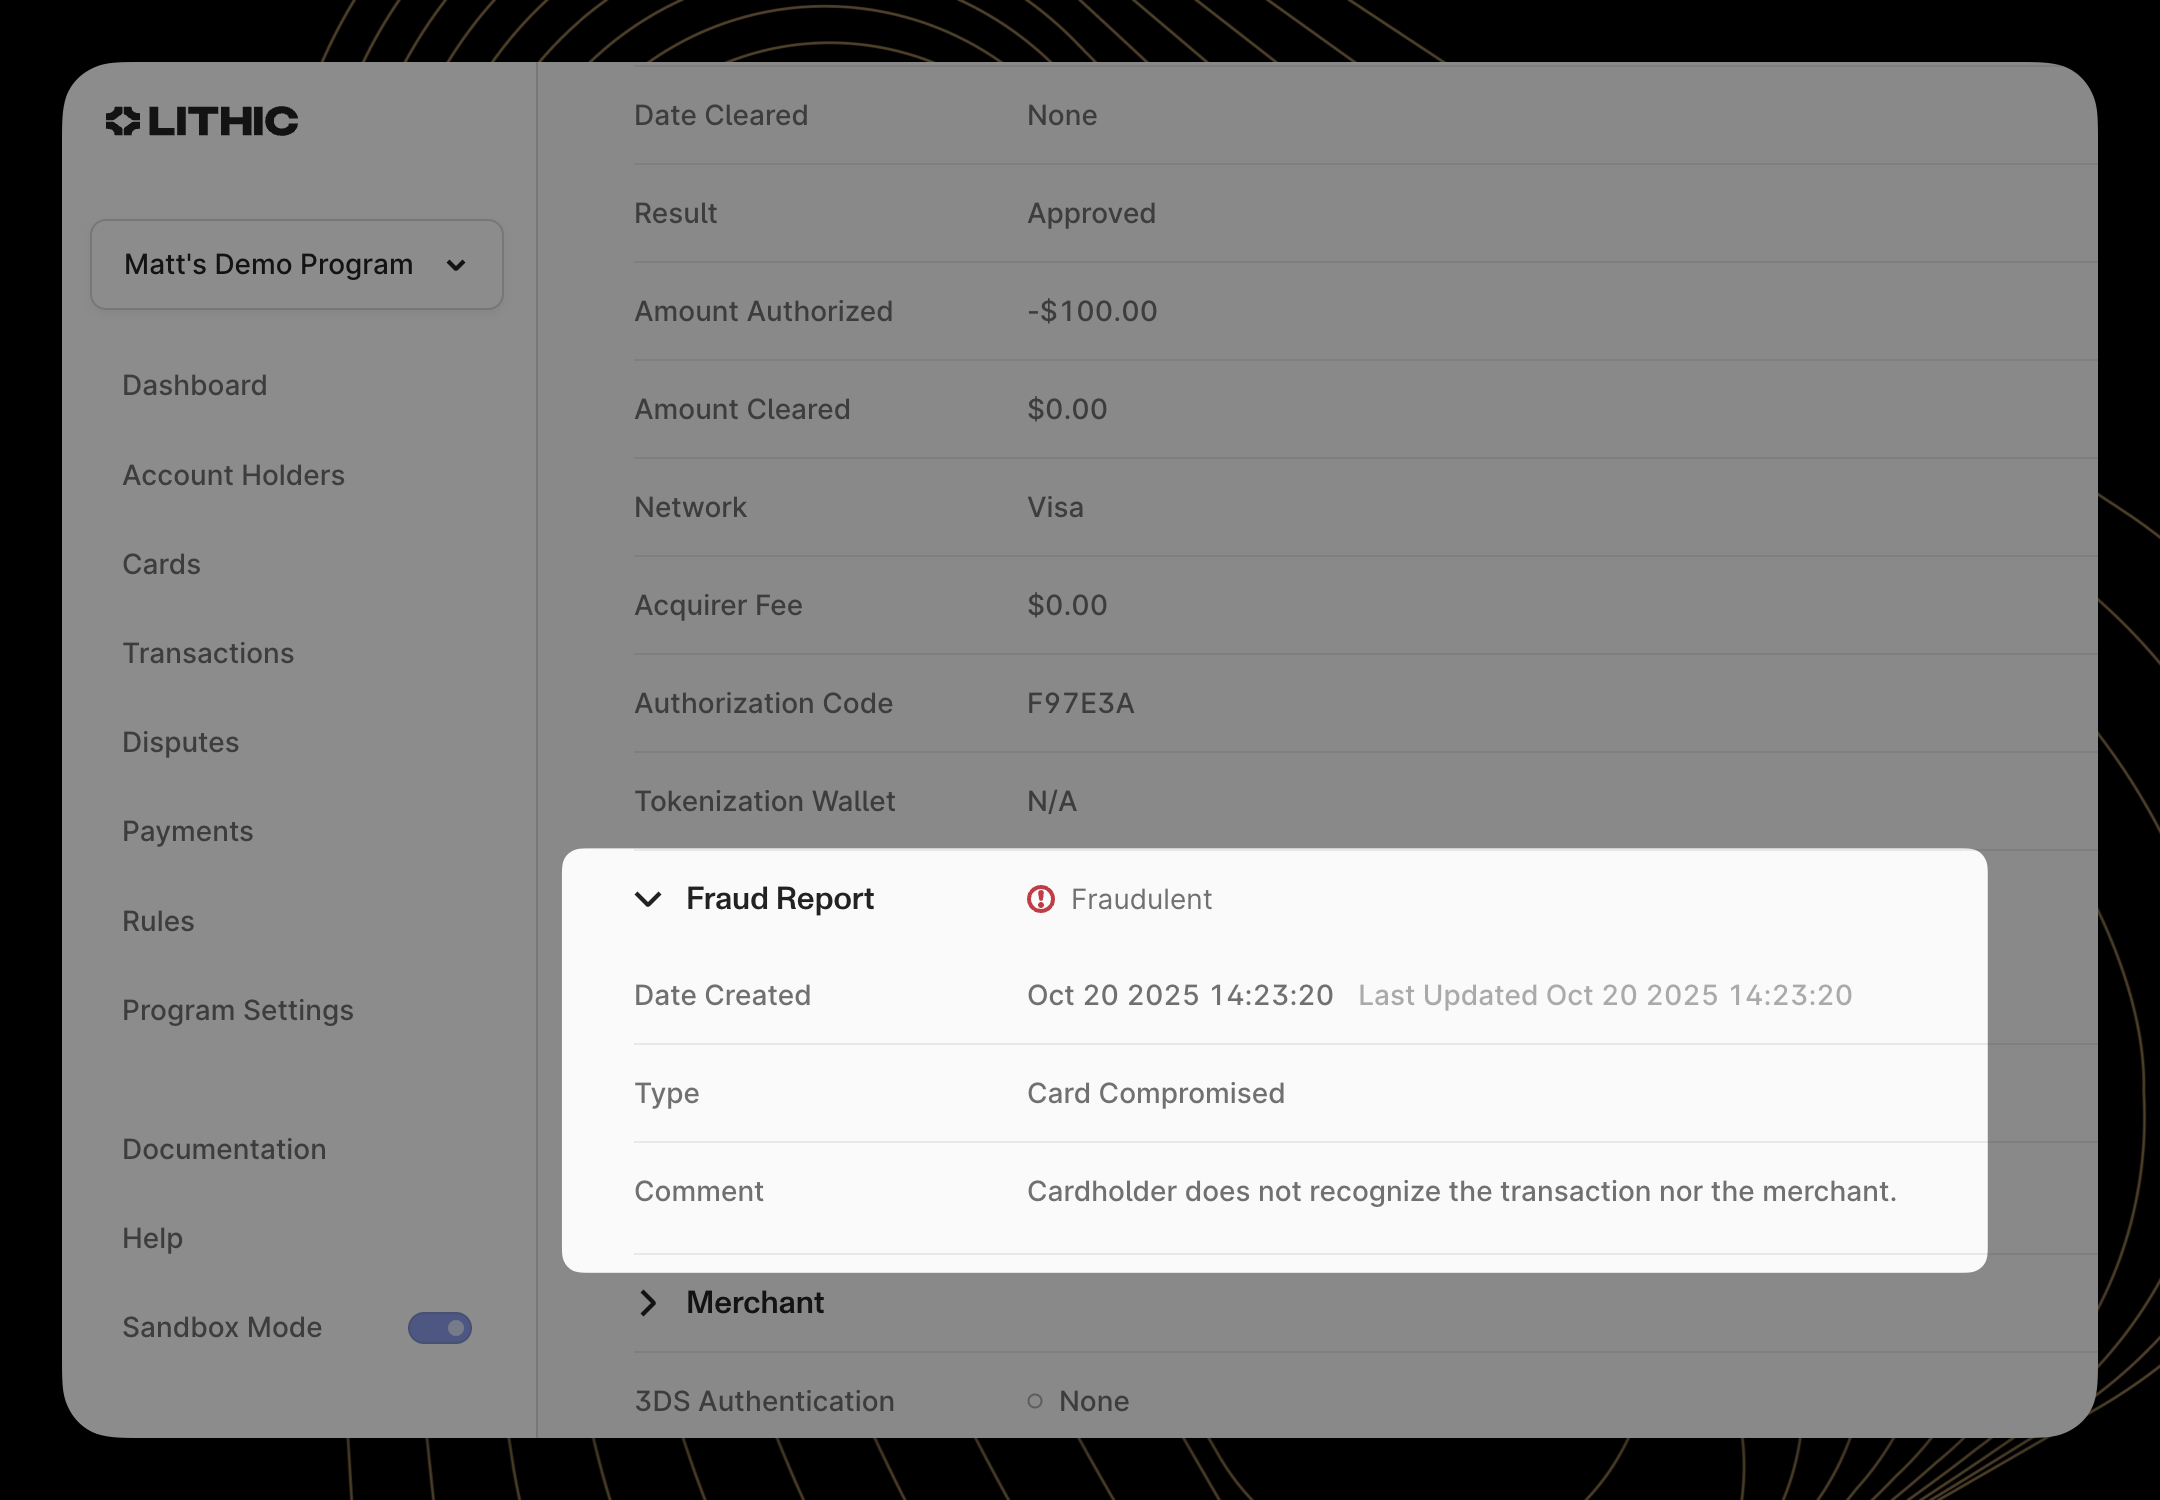Screen dimensions: 2160x1500
Task: Go to Dashboard
Action: pyautogui.click(x=194, y=385)
